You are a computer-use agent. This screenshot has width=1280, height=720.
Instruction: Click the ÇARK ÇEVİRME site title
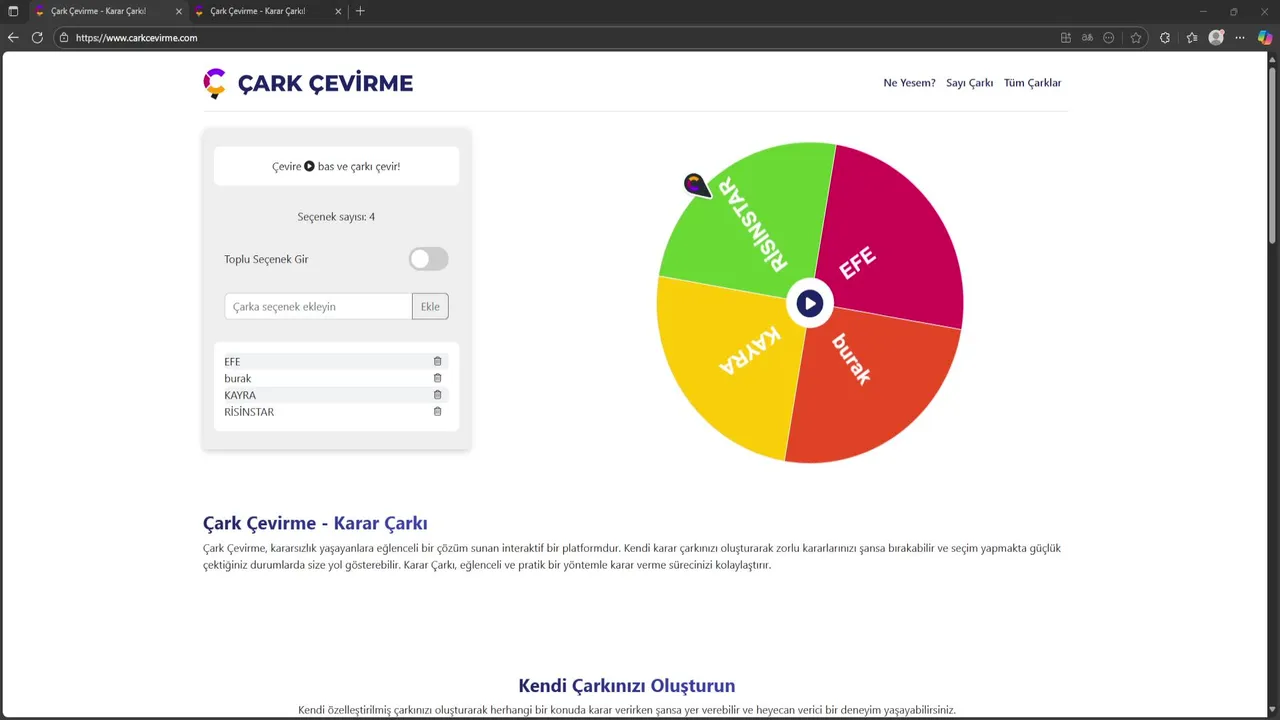coord(325,83)
